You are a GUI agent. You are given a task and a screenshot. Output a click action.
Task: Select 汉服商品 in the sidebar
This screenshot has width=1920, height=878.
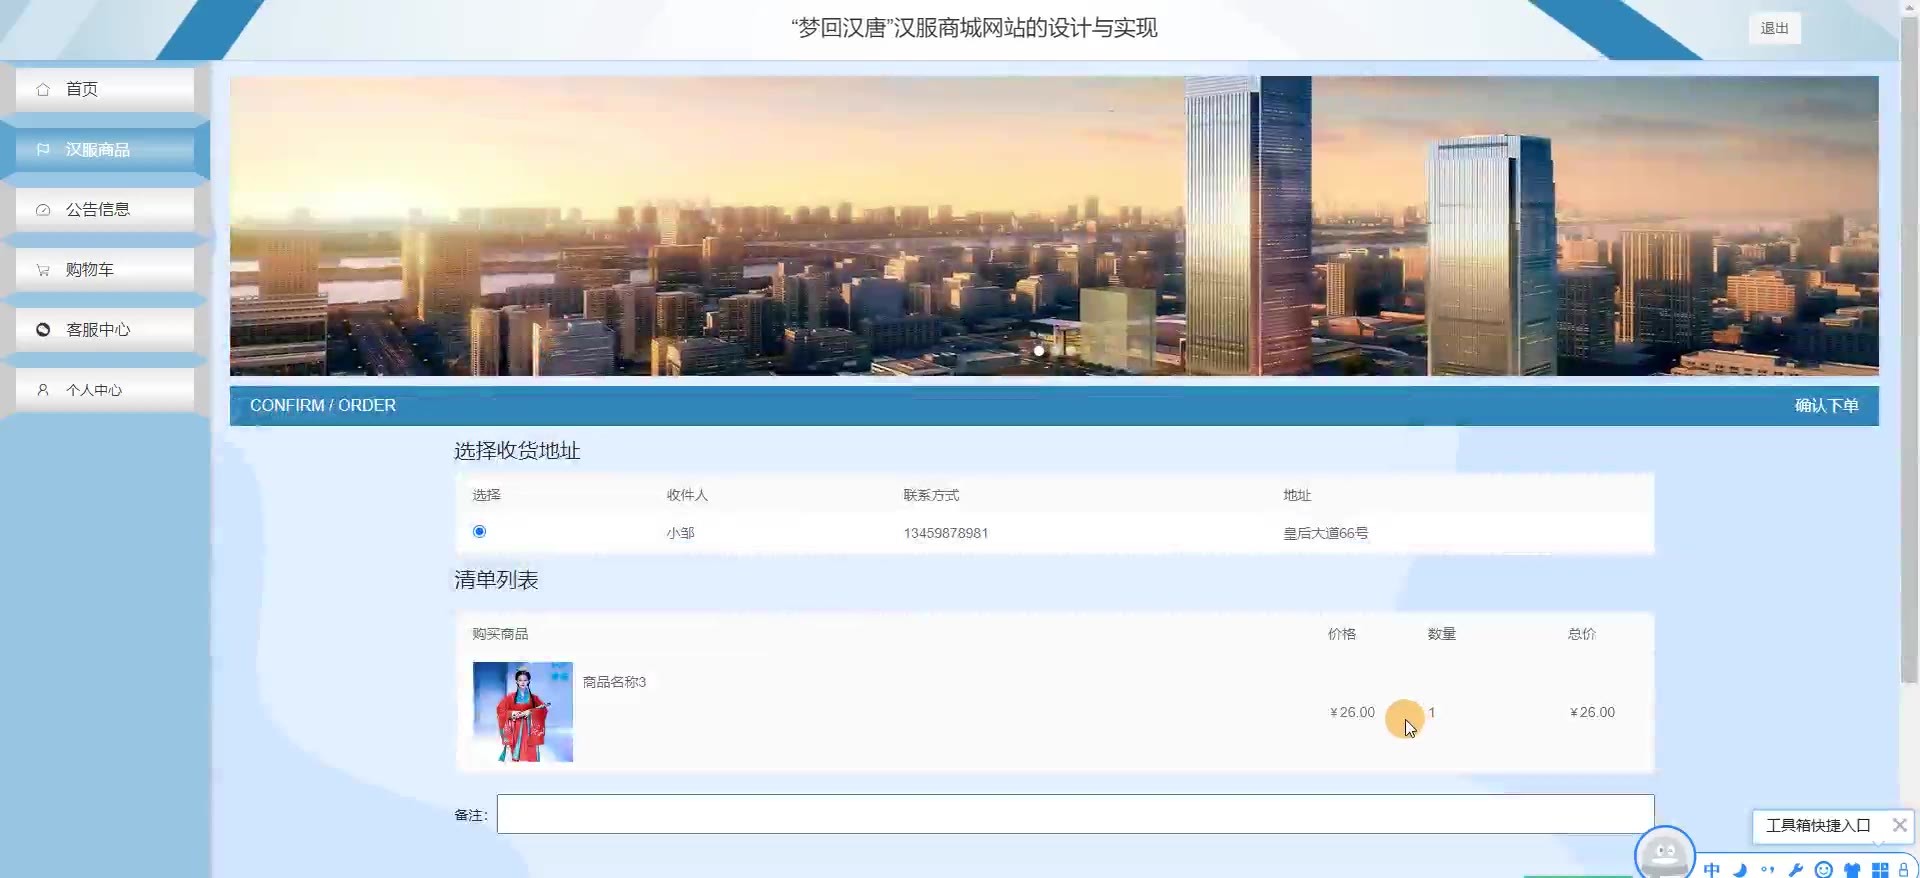pos(105,150)
